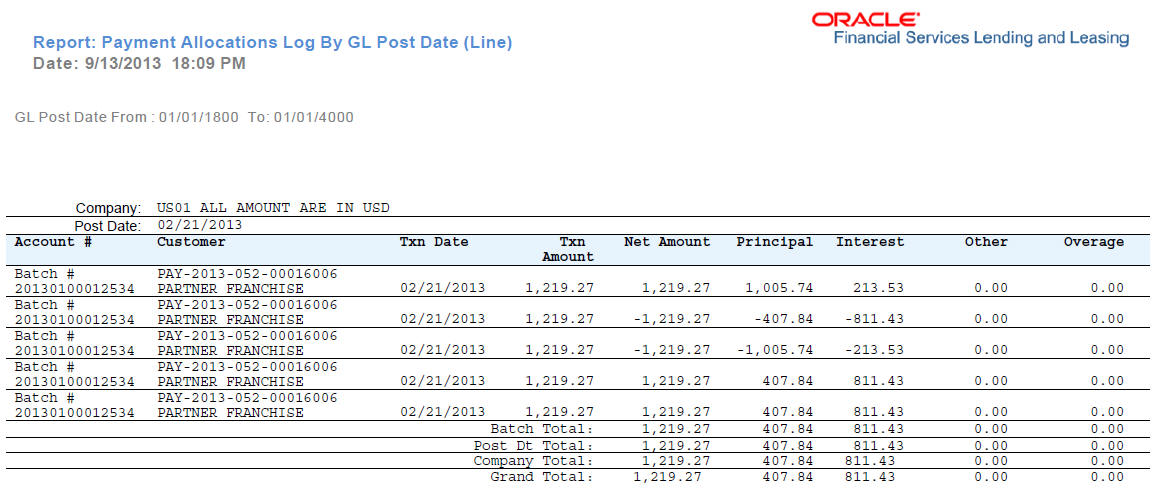
Task: Click the Overage column header
Action: (x=1094, y=242)
